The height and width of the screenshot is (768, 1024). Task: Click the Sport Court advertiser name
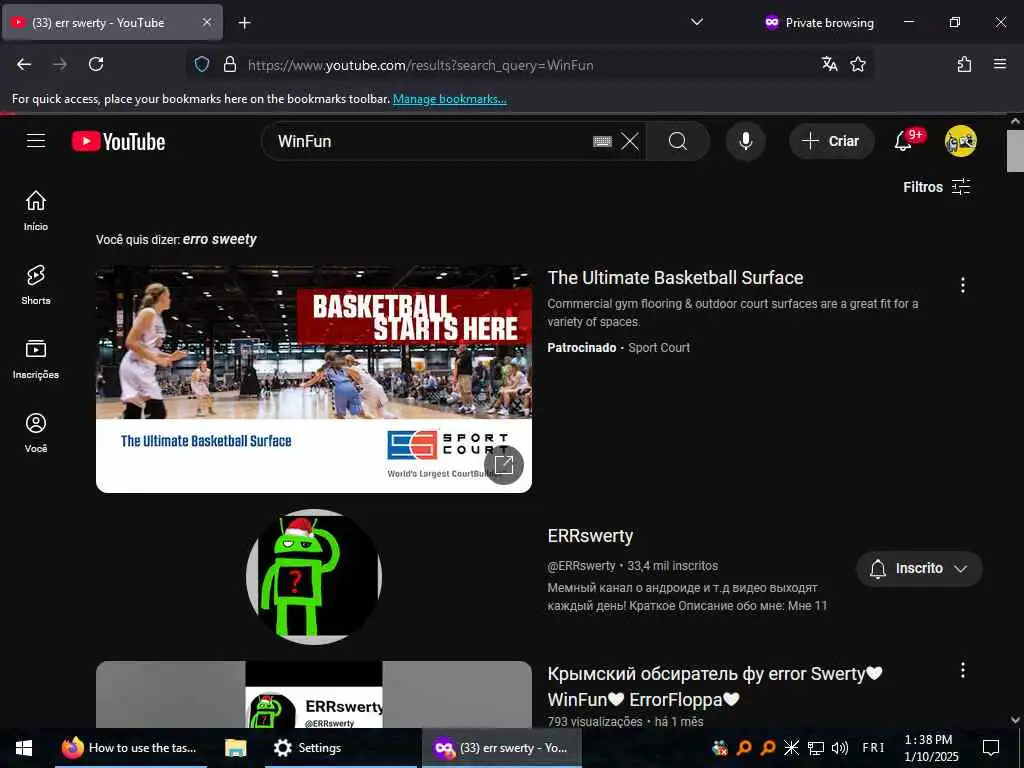tap(658, 347)
